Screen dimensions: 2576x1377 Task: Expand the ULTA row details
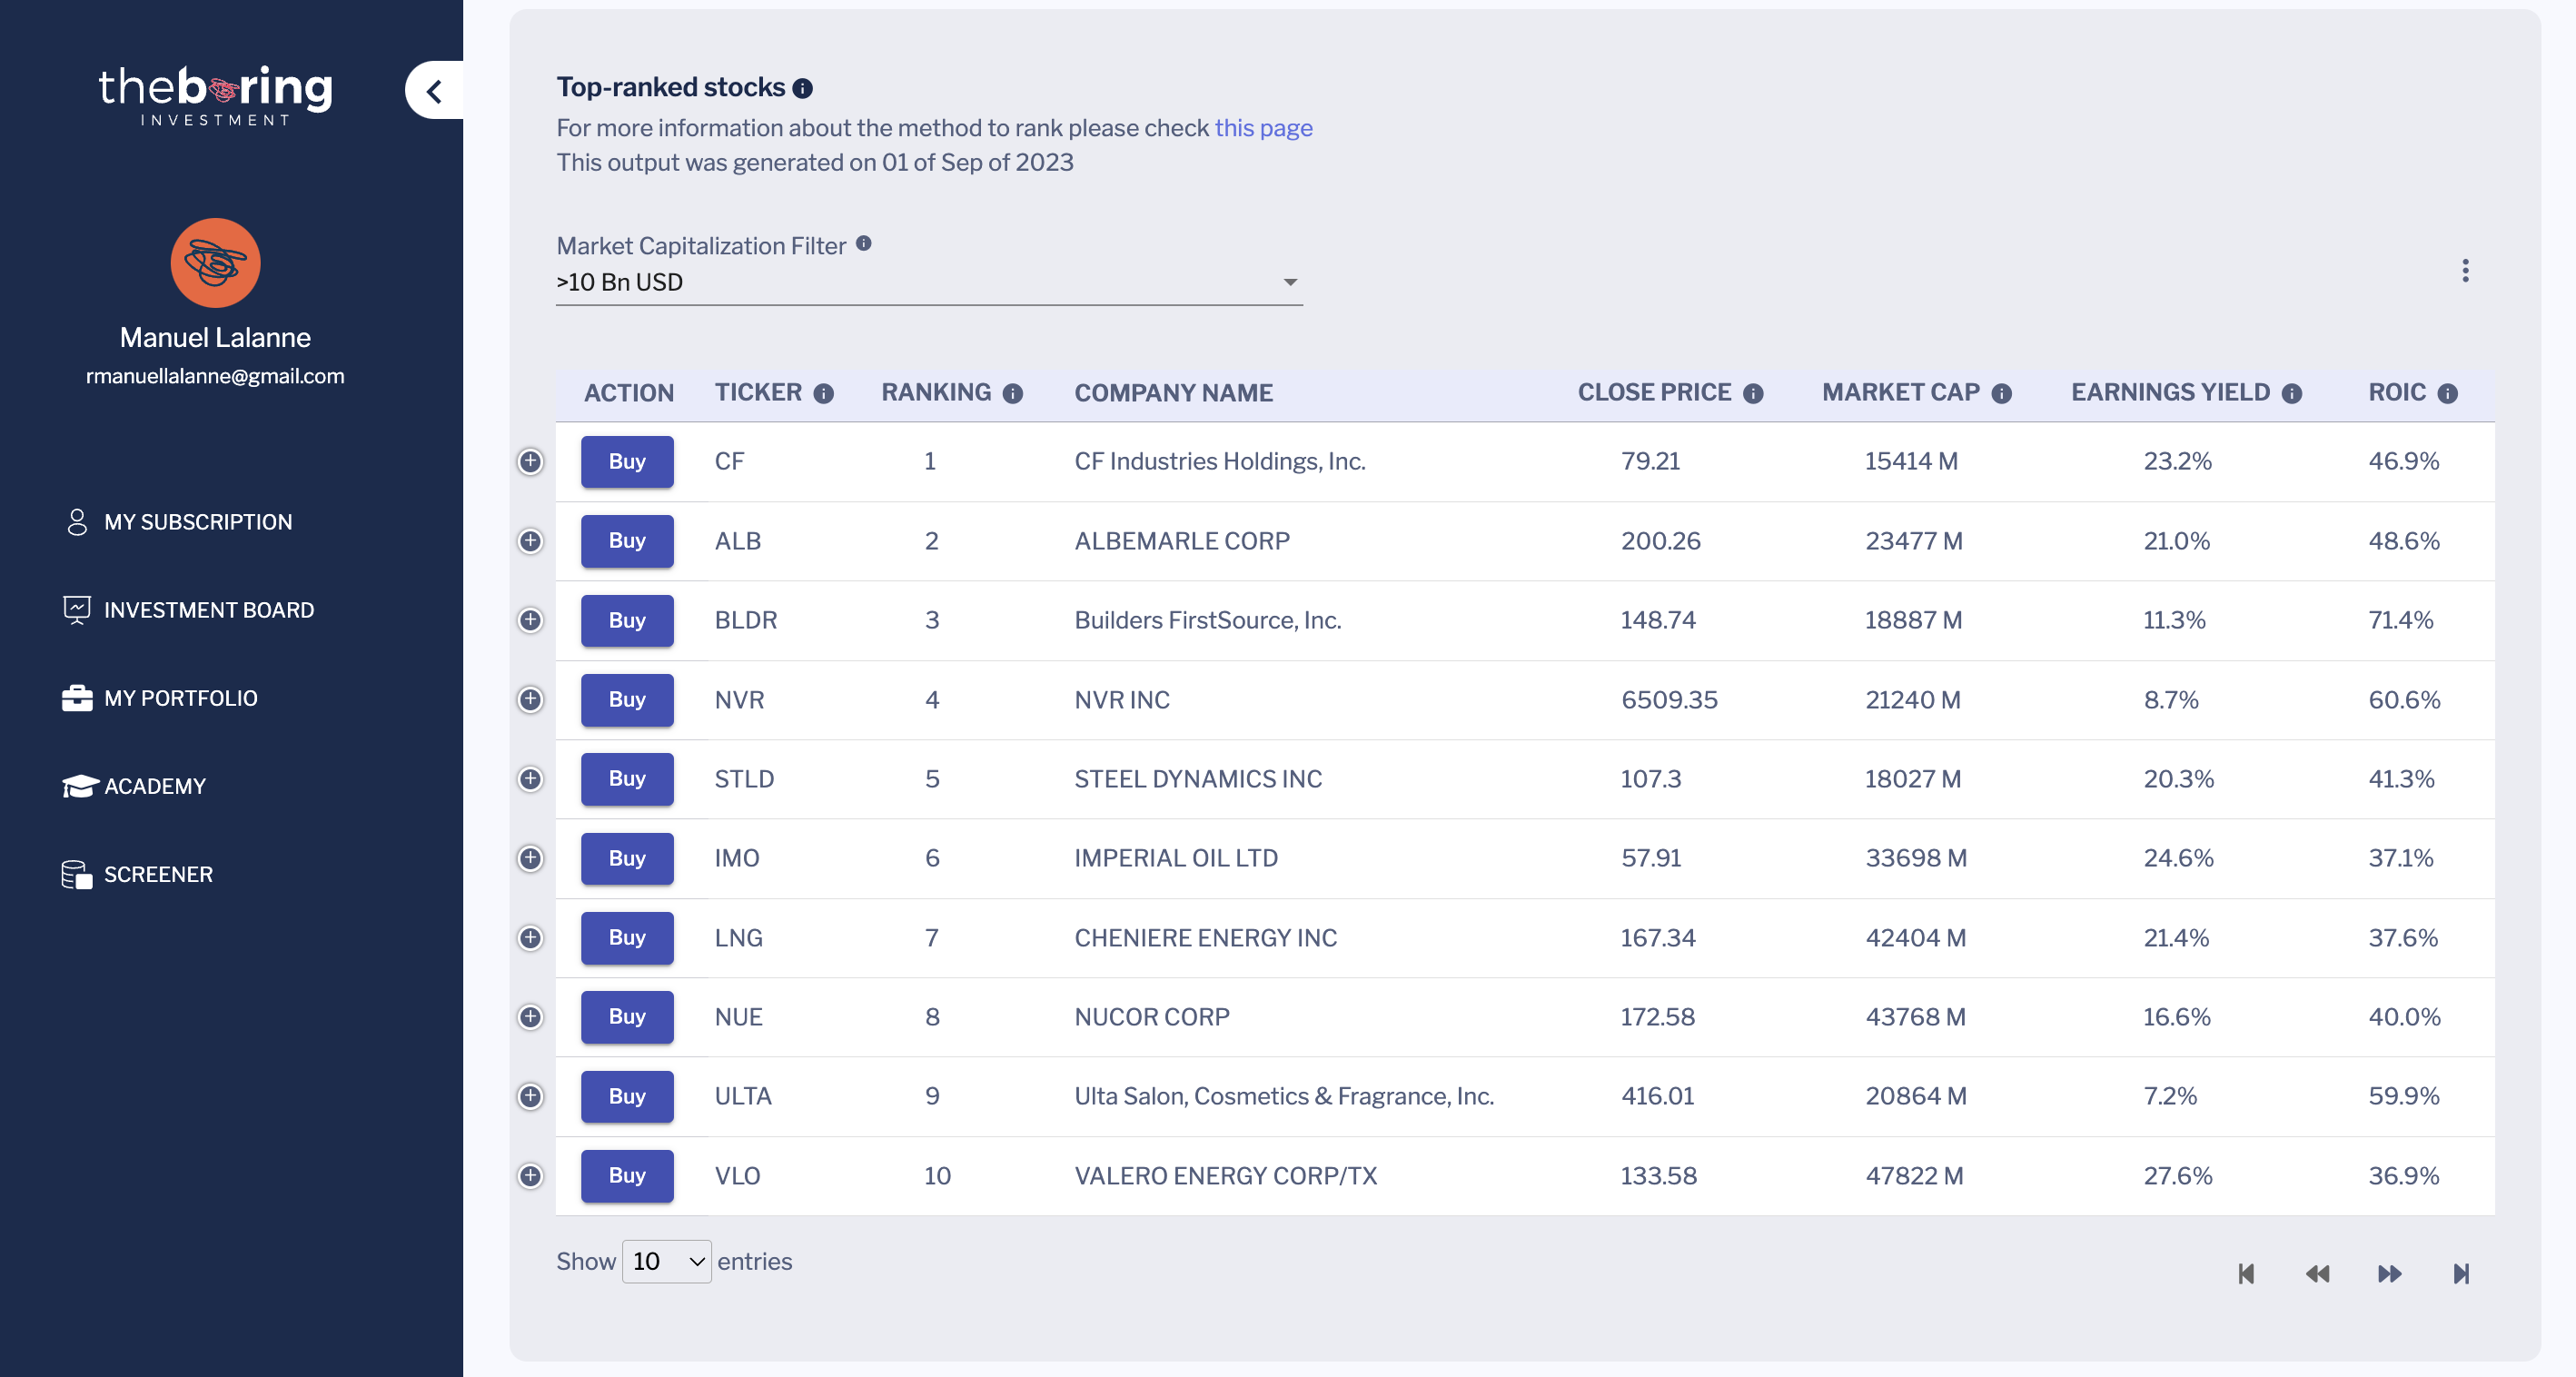point(530,1096)
